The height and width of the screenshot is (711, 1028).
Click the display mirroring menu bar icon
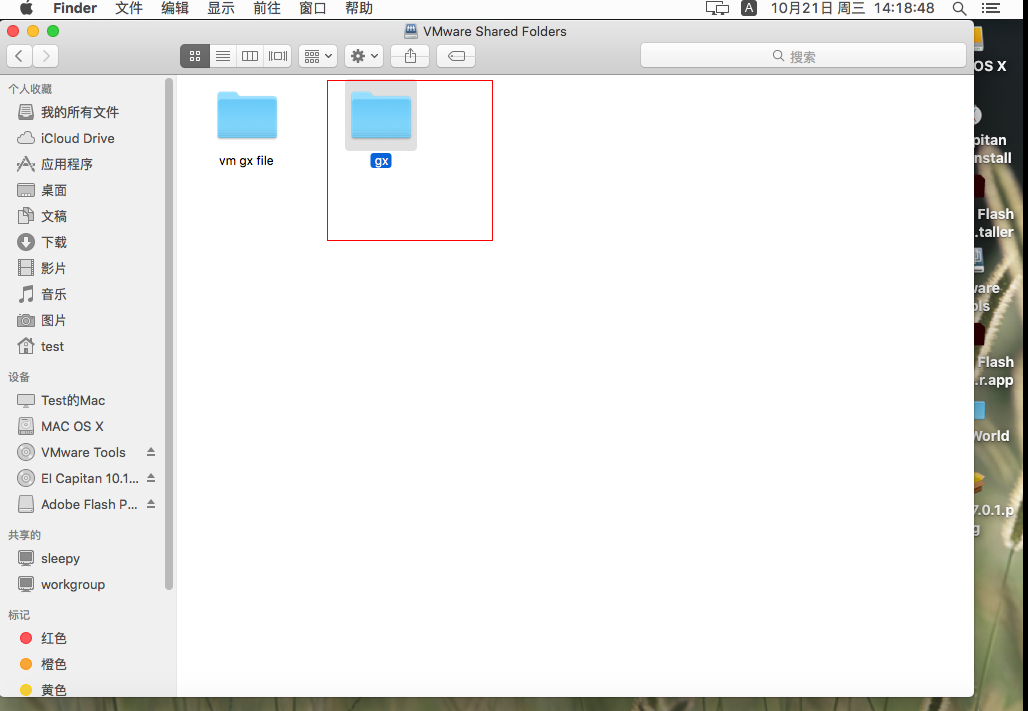[x=717, y=9]
